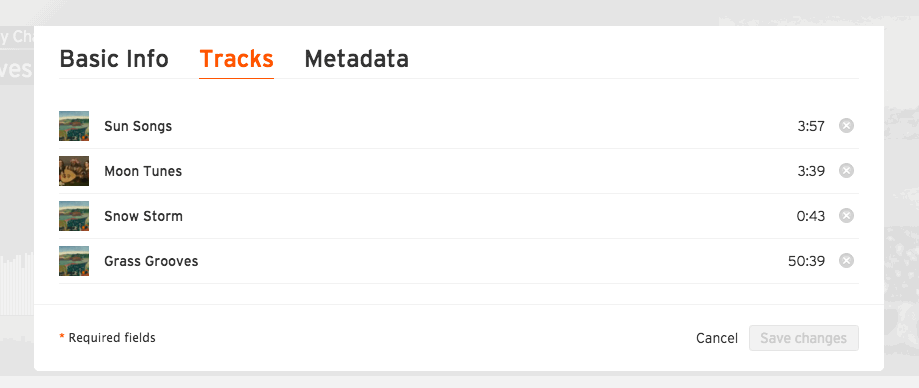Remove the Grass Grooves track
The width and height of the screenshot is (919, 388).
[x=846, y=261]
